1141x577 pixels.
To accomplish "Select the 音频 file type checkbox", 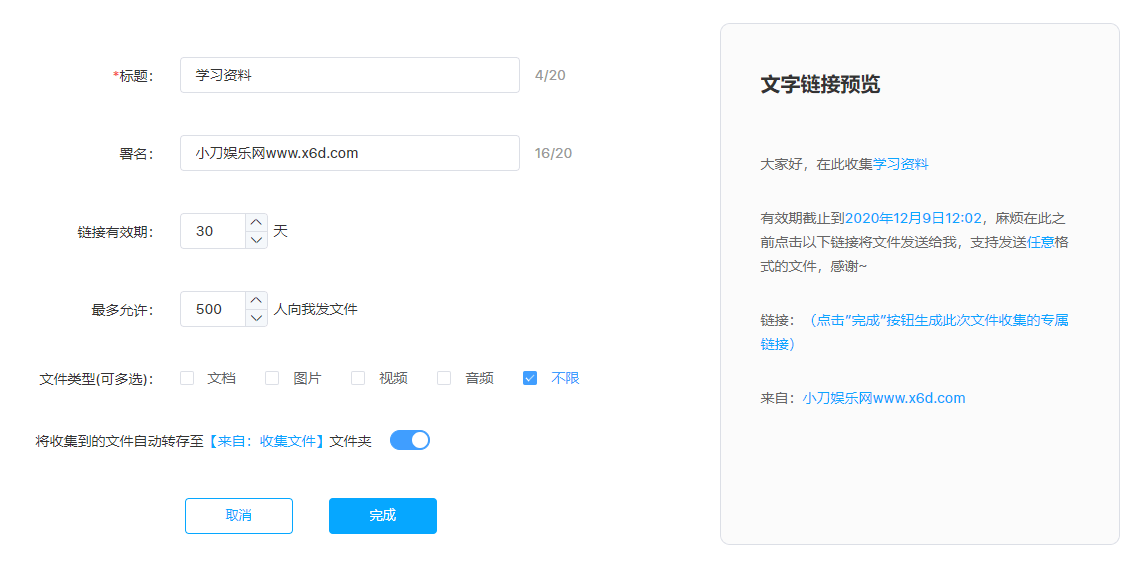I will tap(444, 378).
